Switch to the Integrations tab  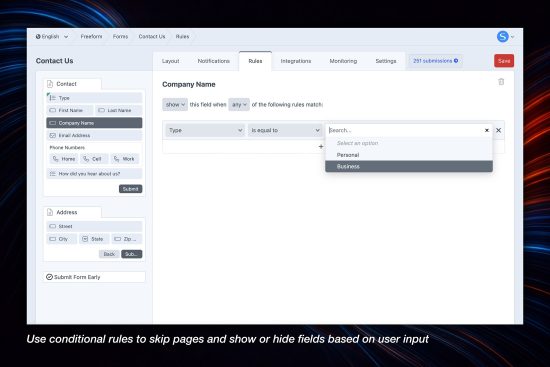pos(296,61)
